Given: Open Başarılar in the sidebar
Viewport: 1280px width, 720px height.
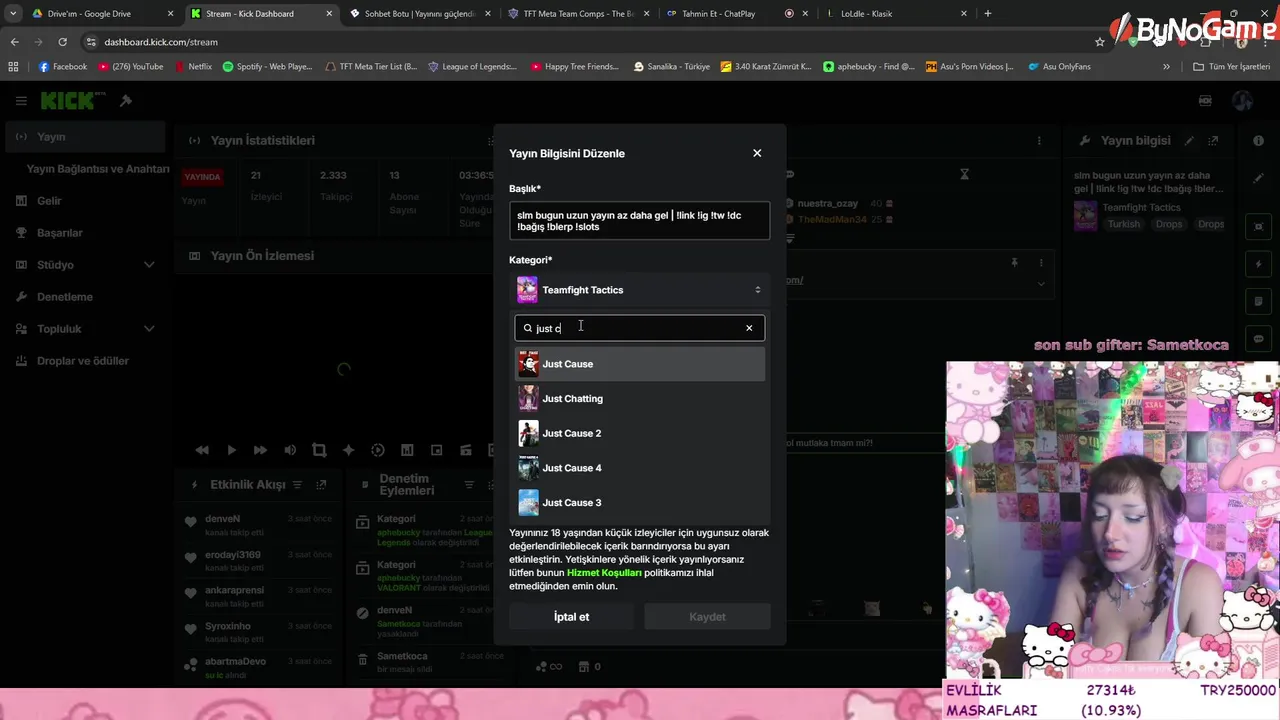Looking at the screenshot, I should pyautogui.click(x=84, y=233).
